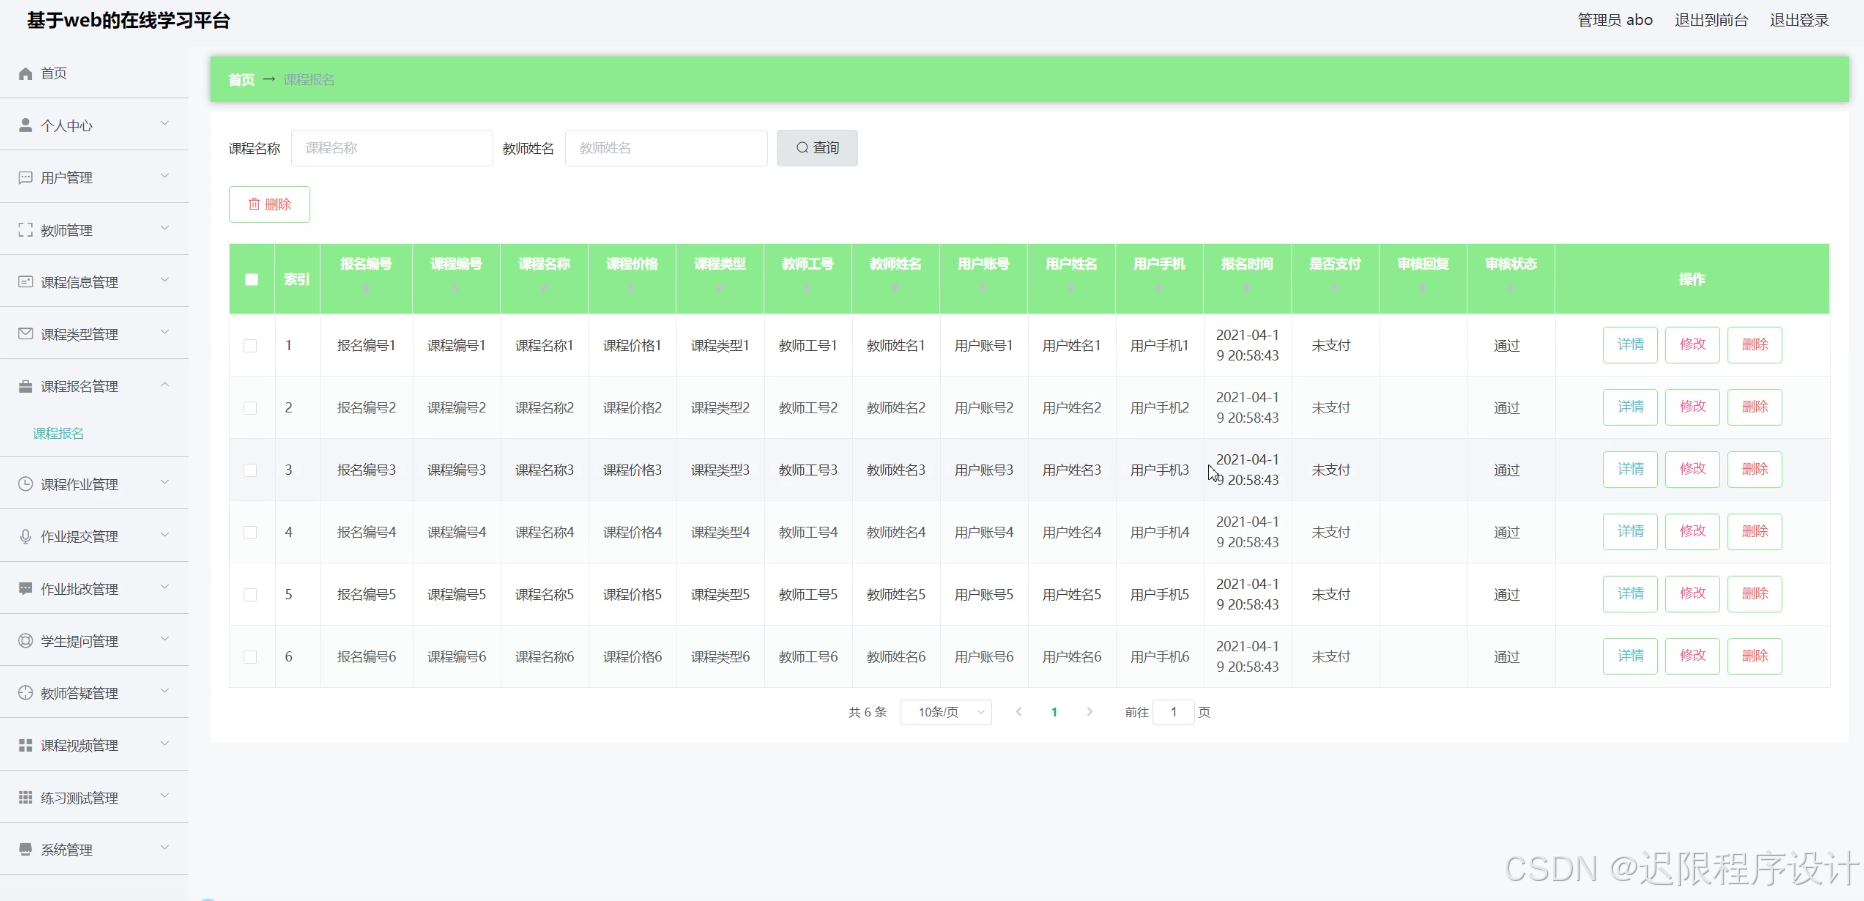This screenshot has height=901, width=1864.
Task: Check the checkbox on row 报名编号3
Action: tap(251, 470)
